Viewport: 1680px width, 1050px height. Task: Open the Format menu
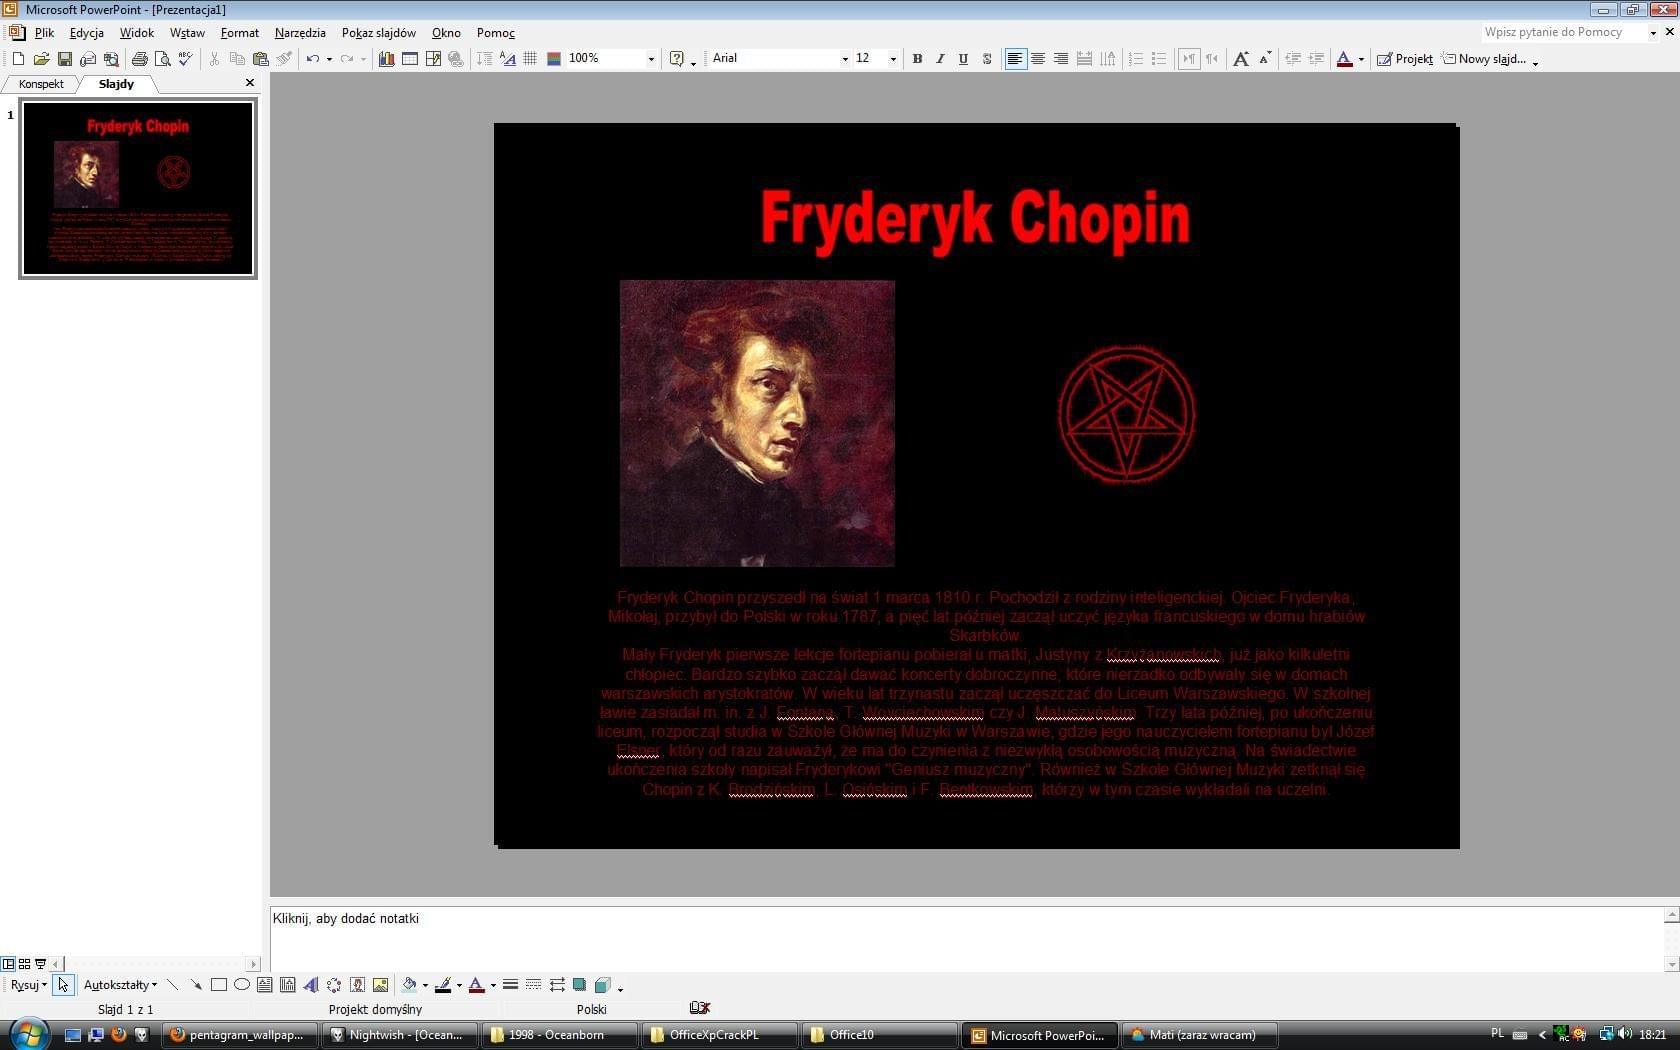click(x=240, y=33)
